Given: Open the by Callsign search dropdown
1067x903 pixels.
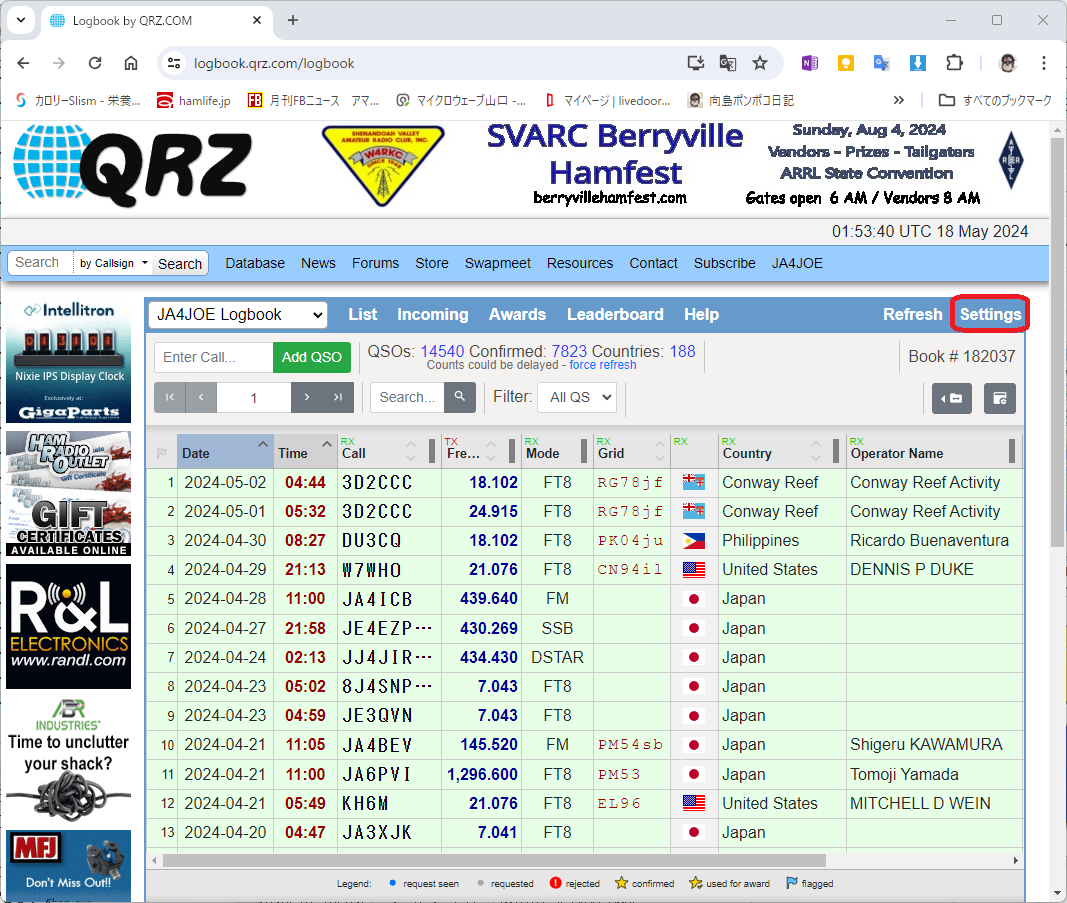Looking at the screenshot, I should pyautogui.click(x=114, y=263).
